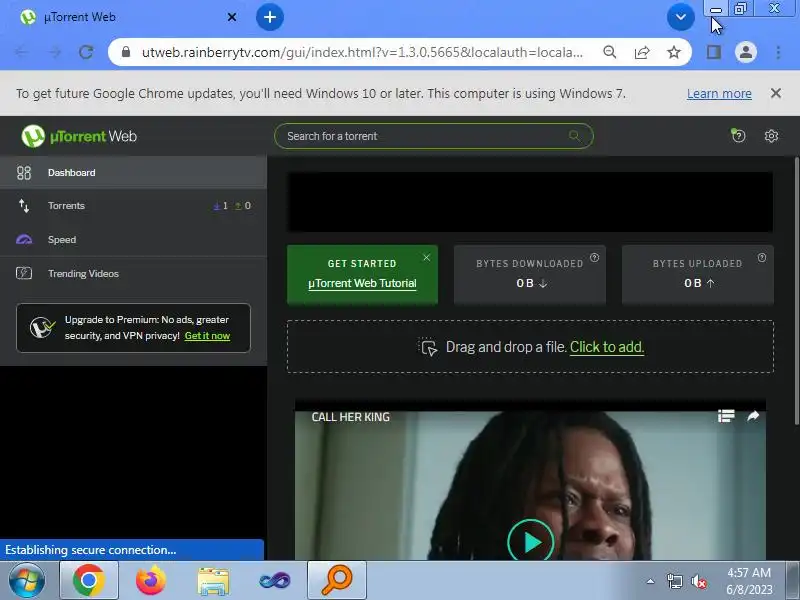Screen dimensions: 800x600
Task: Click the drag and drop file icon
Action: tap(428, 347)
